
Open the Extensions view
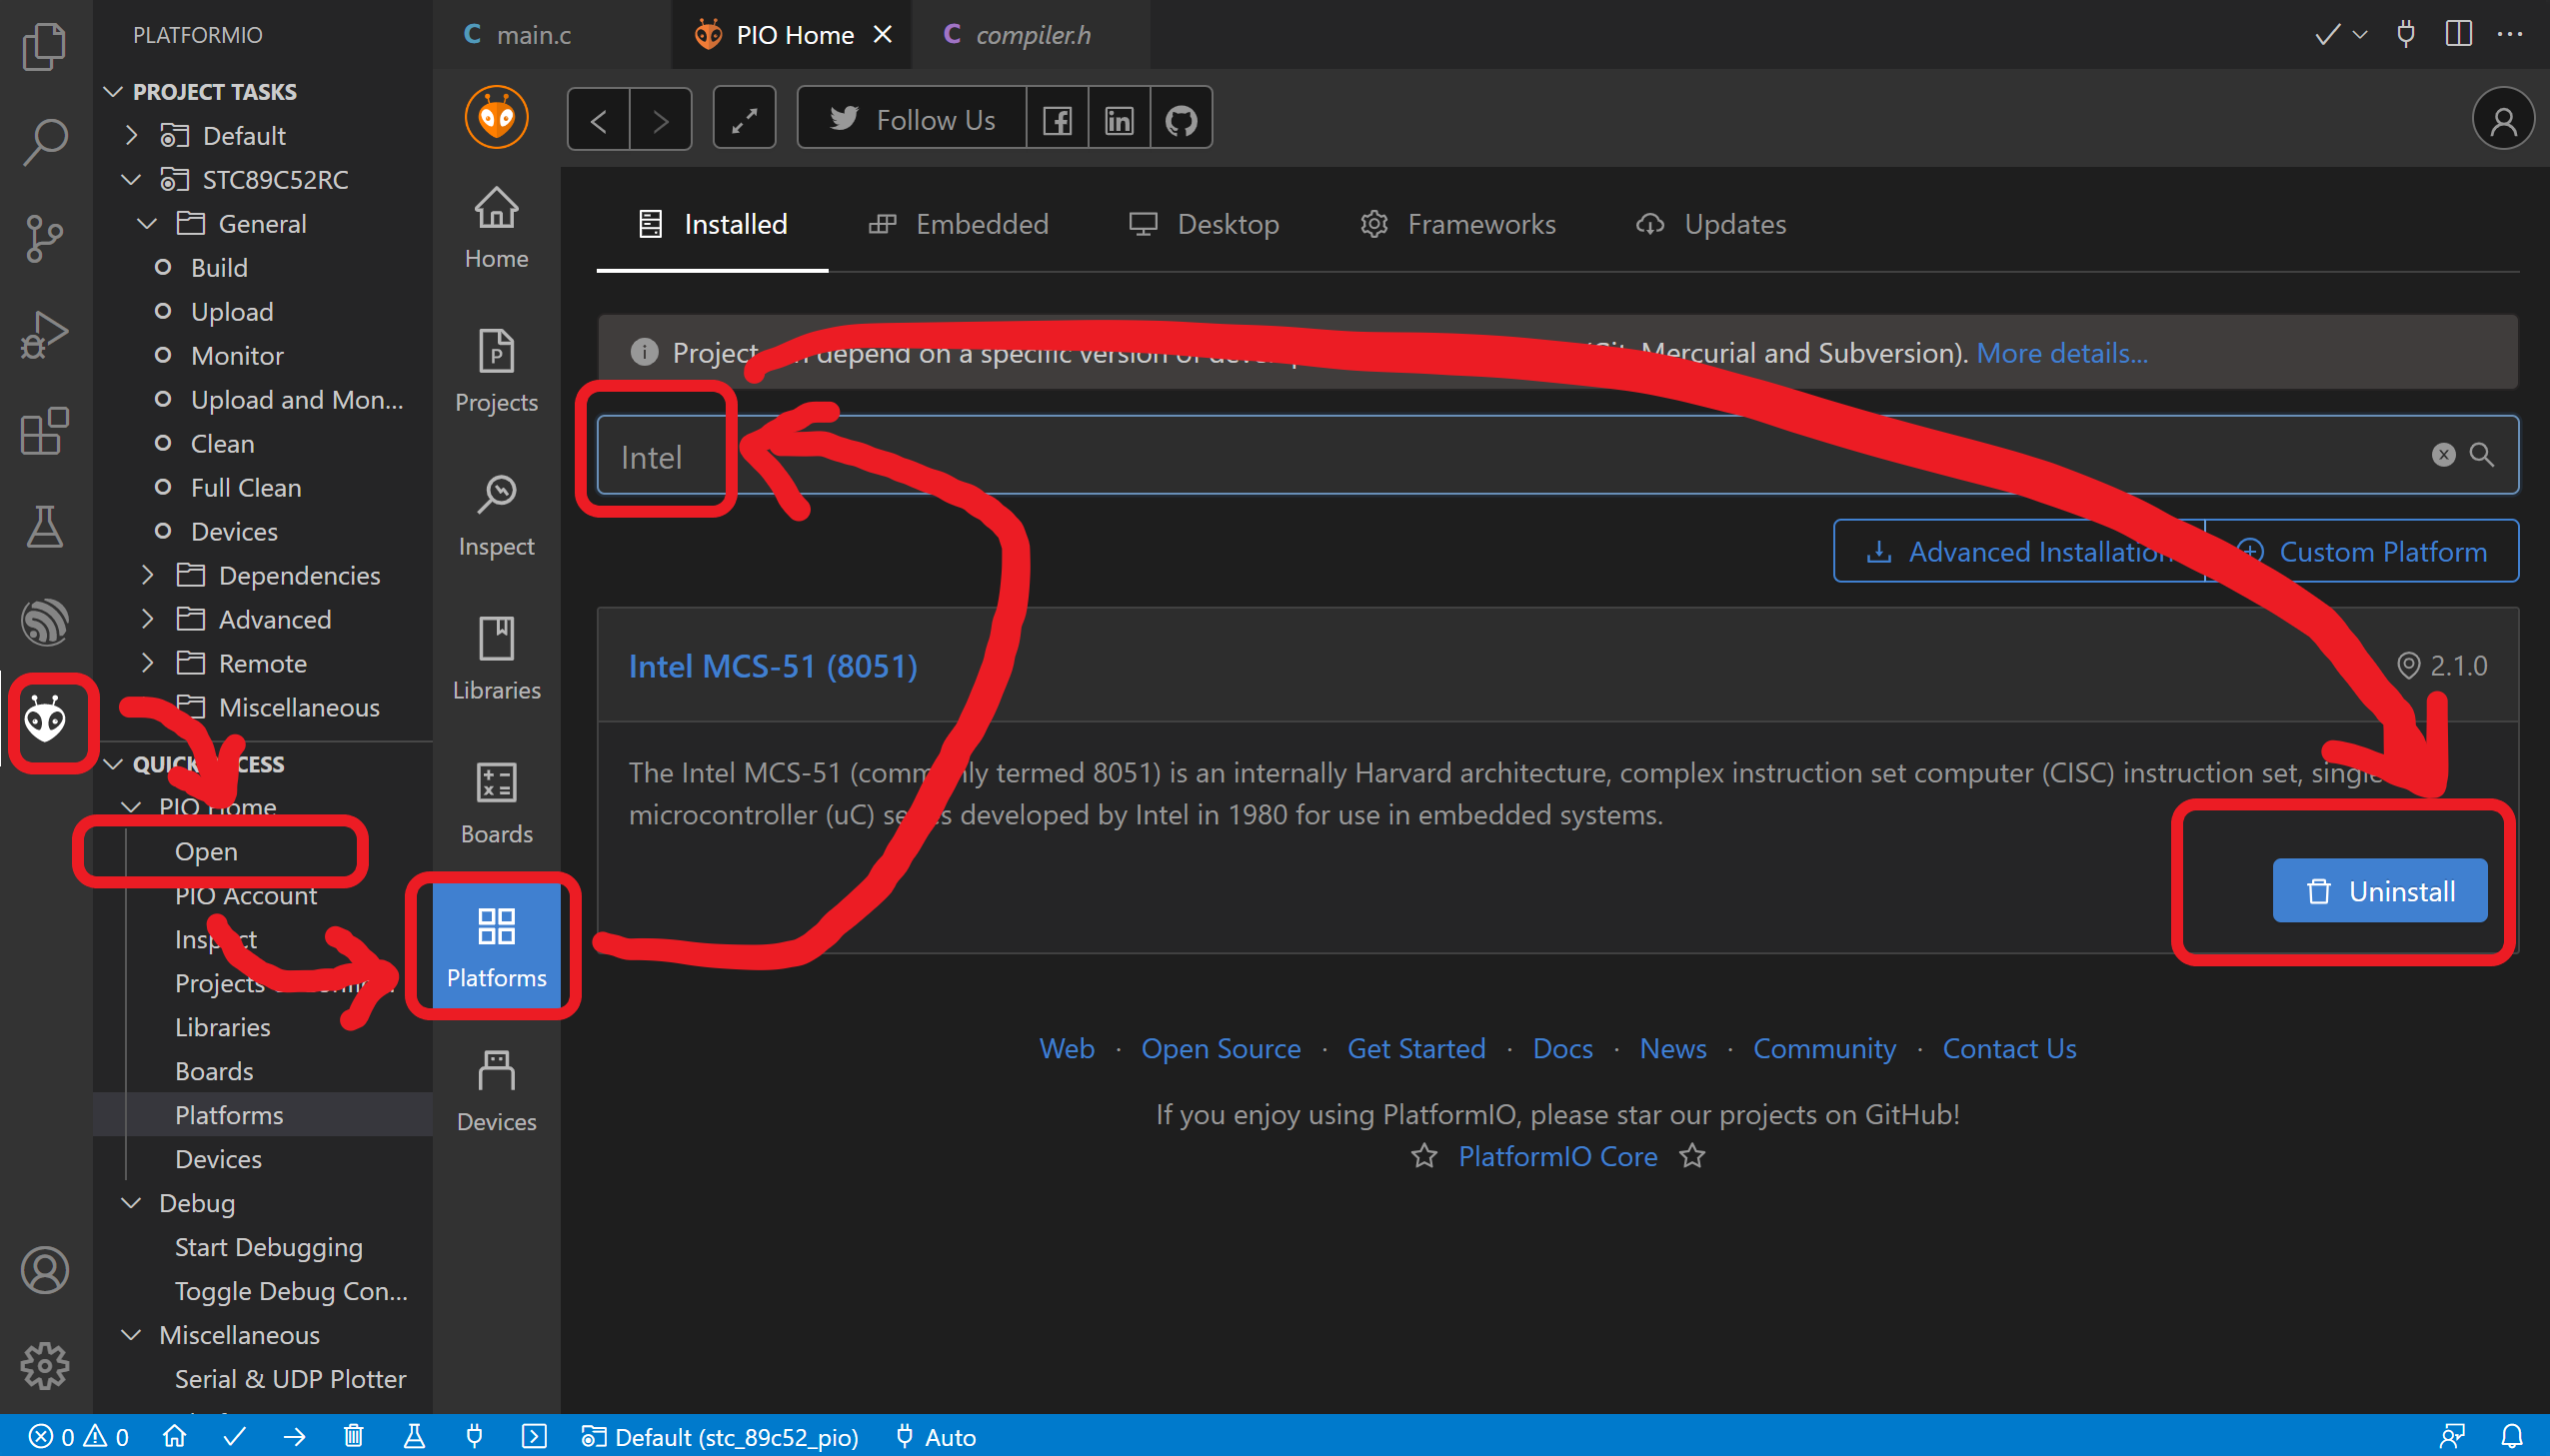(45, 431)
